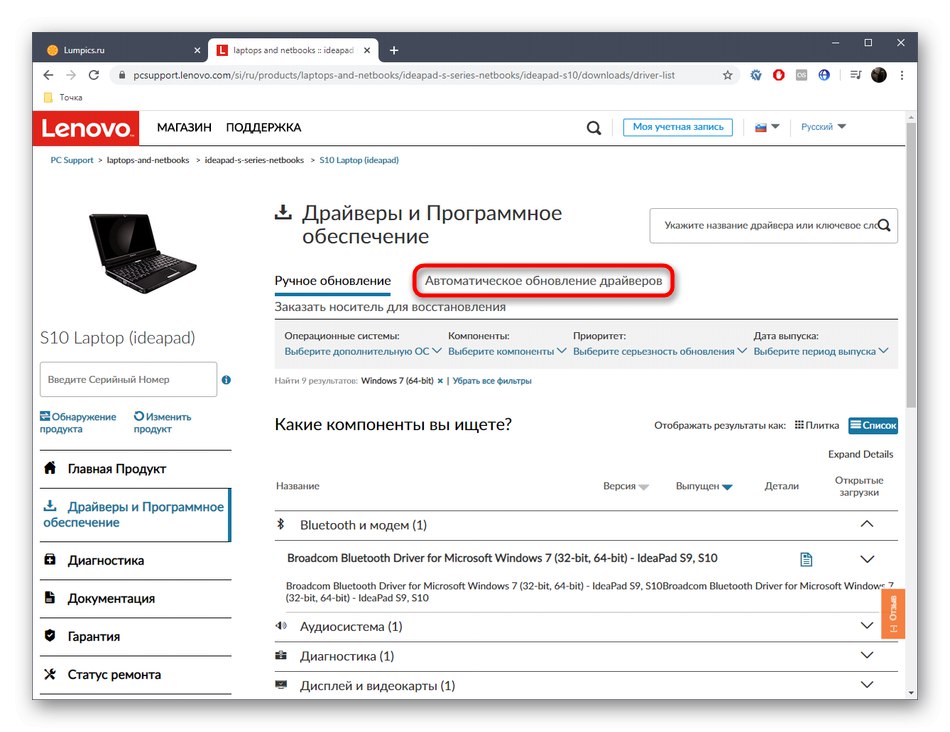Click Expand Details link
Screen dimensions: 950x732
(x=860, y=454)
